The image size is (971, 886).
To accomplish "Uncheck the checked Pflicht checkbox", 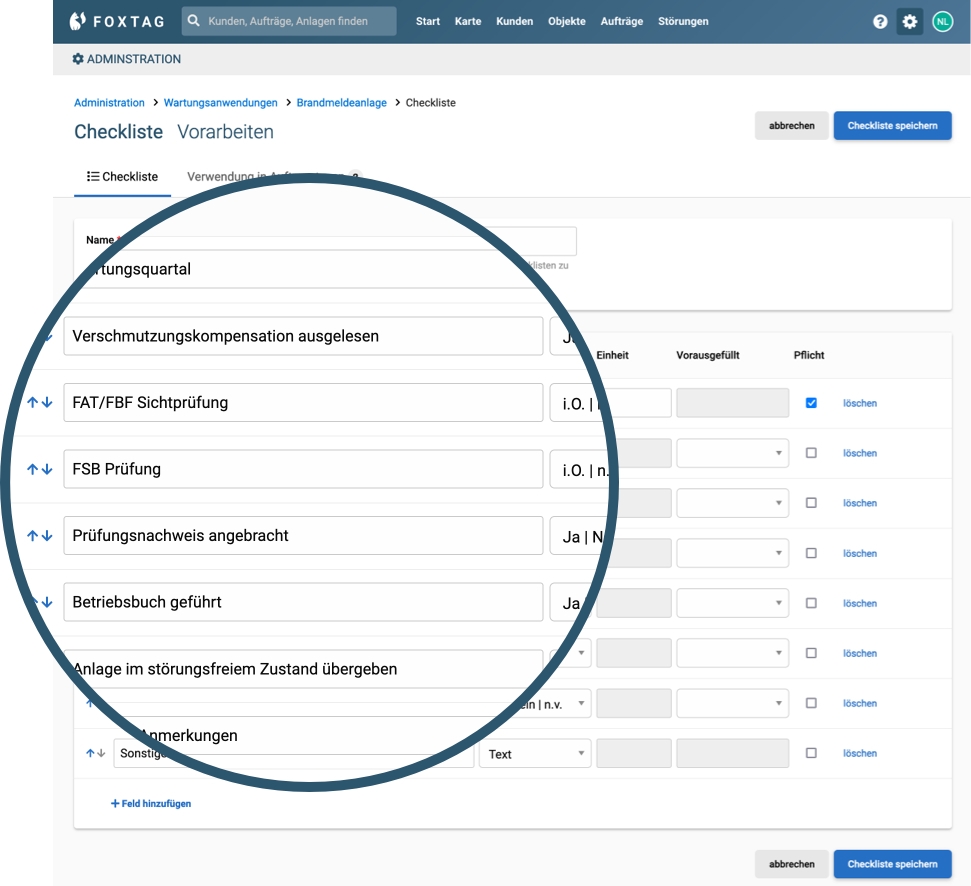I will coord(811,403).
